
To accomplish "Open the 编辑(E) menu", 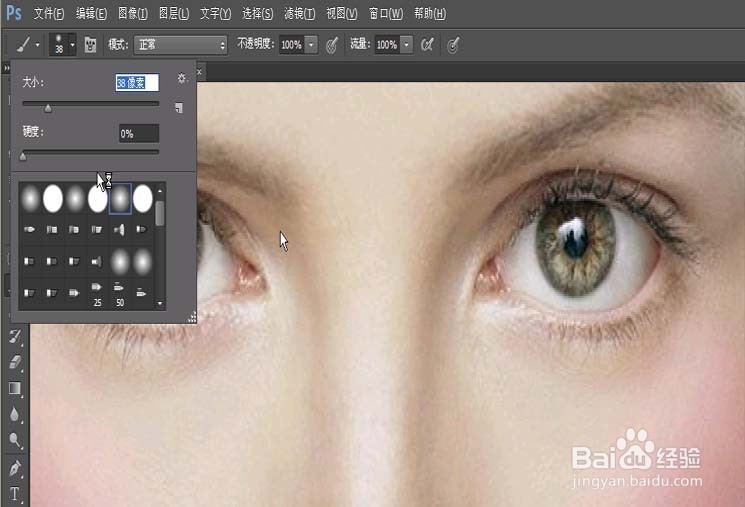I will [91, 13].
